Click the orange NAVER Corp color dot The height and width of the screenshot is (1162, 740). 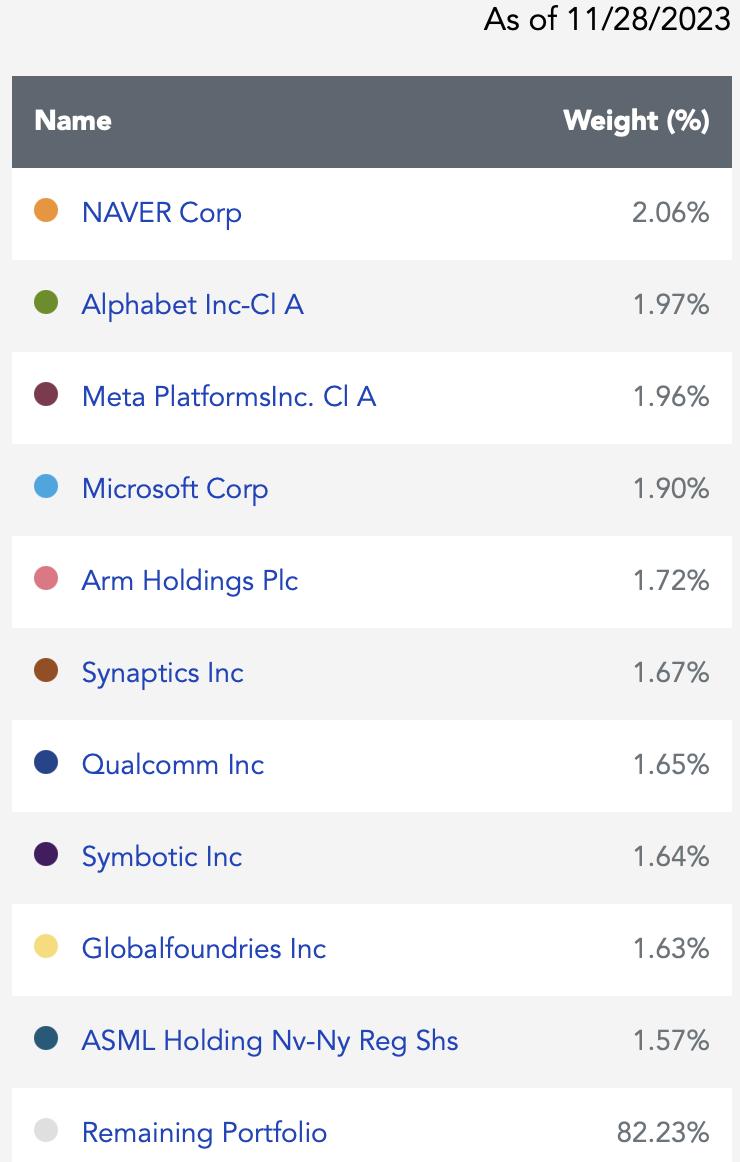(46, 210)
